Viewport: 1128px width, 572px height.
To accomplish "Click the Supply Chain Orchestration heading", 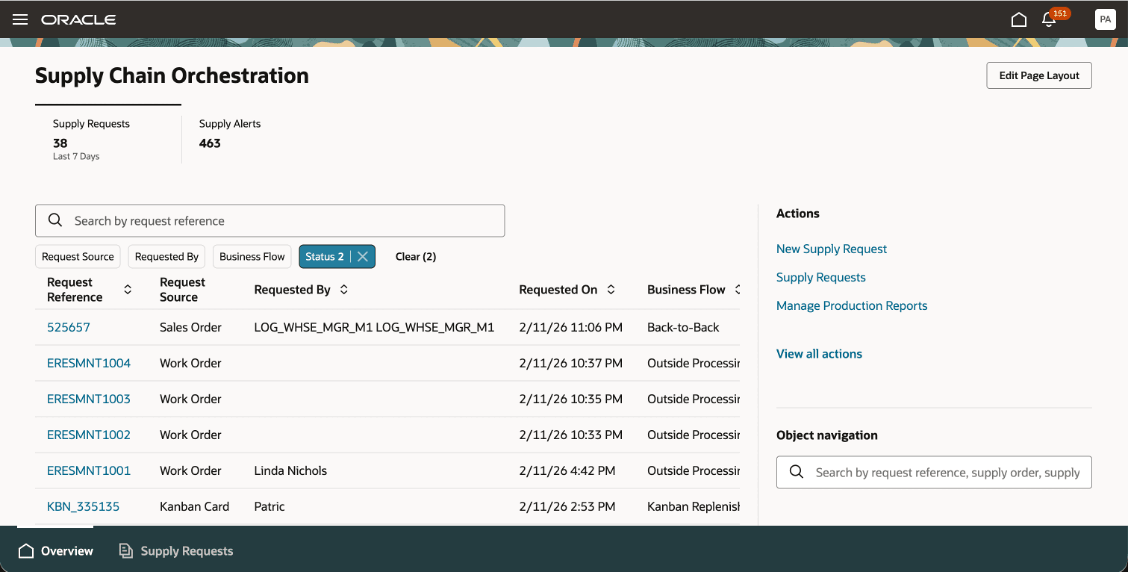I will coord(172,76).
